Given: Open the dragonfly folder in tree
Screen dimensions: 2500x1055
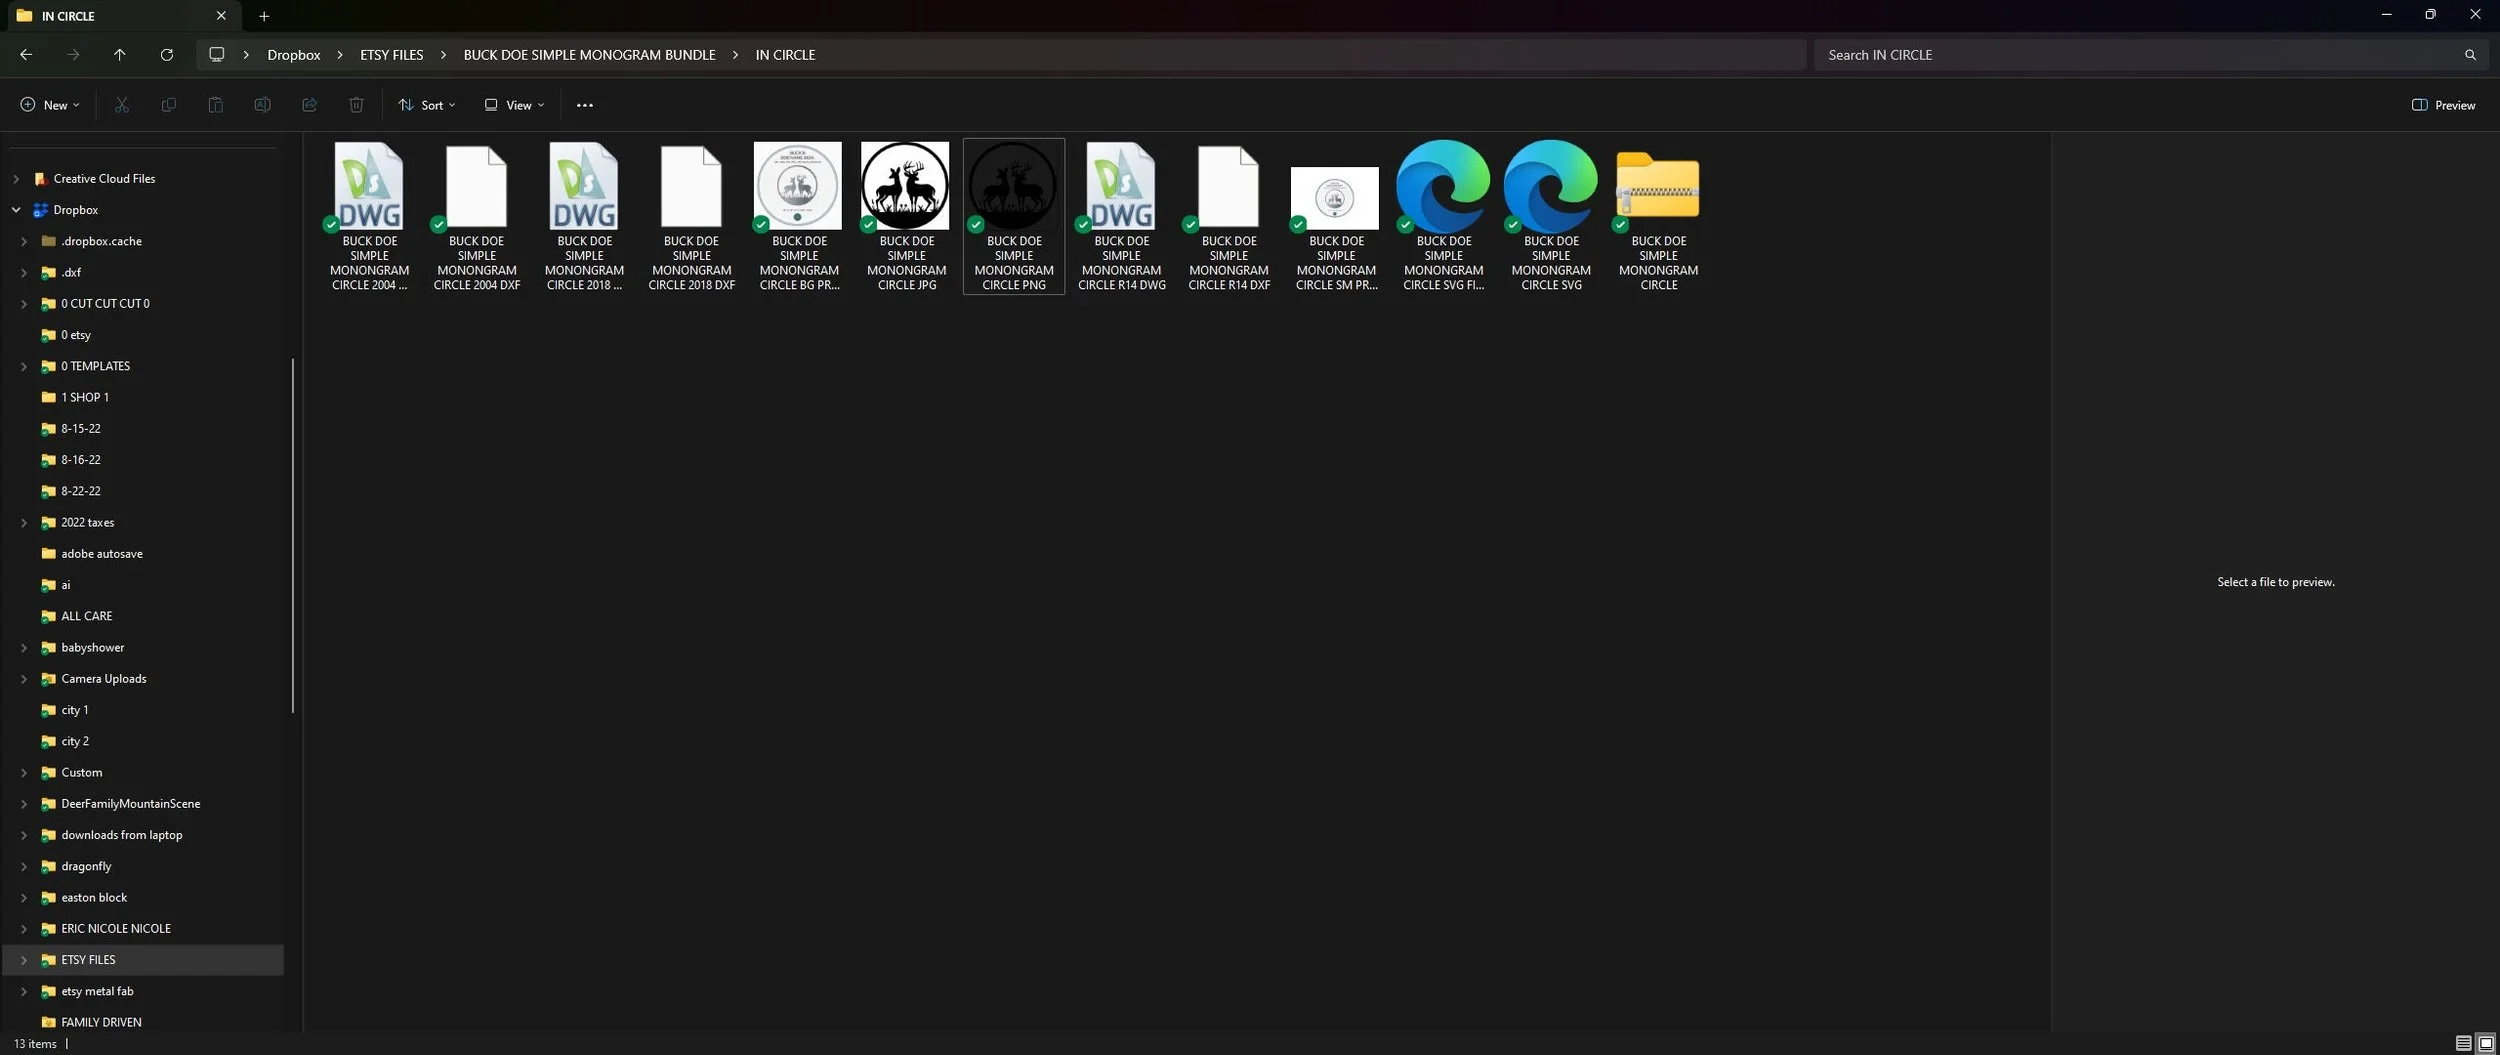Looking at the screenshot, I should (x=86, y=867).
